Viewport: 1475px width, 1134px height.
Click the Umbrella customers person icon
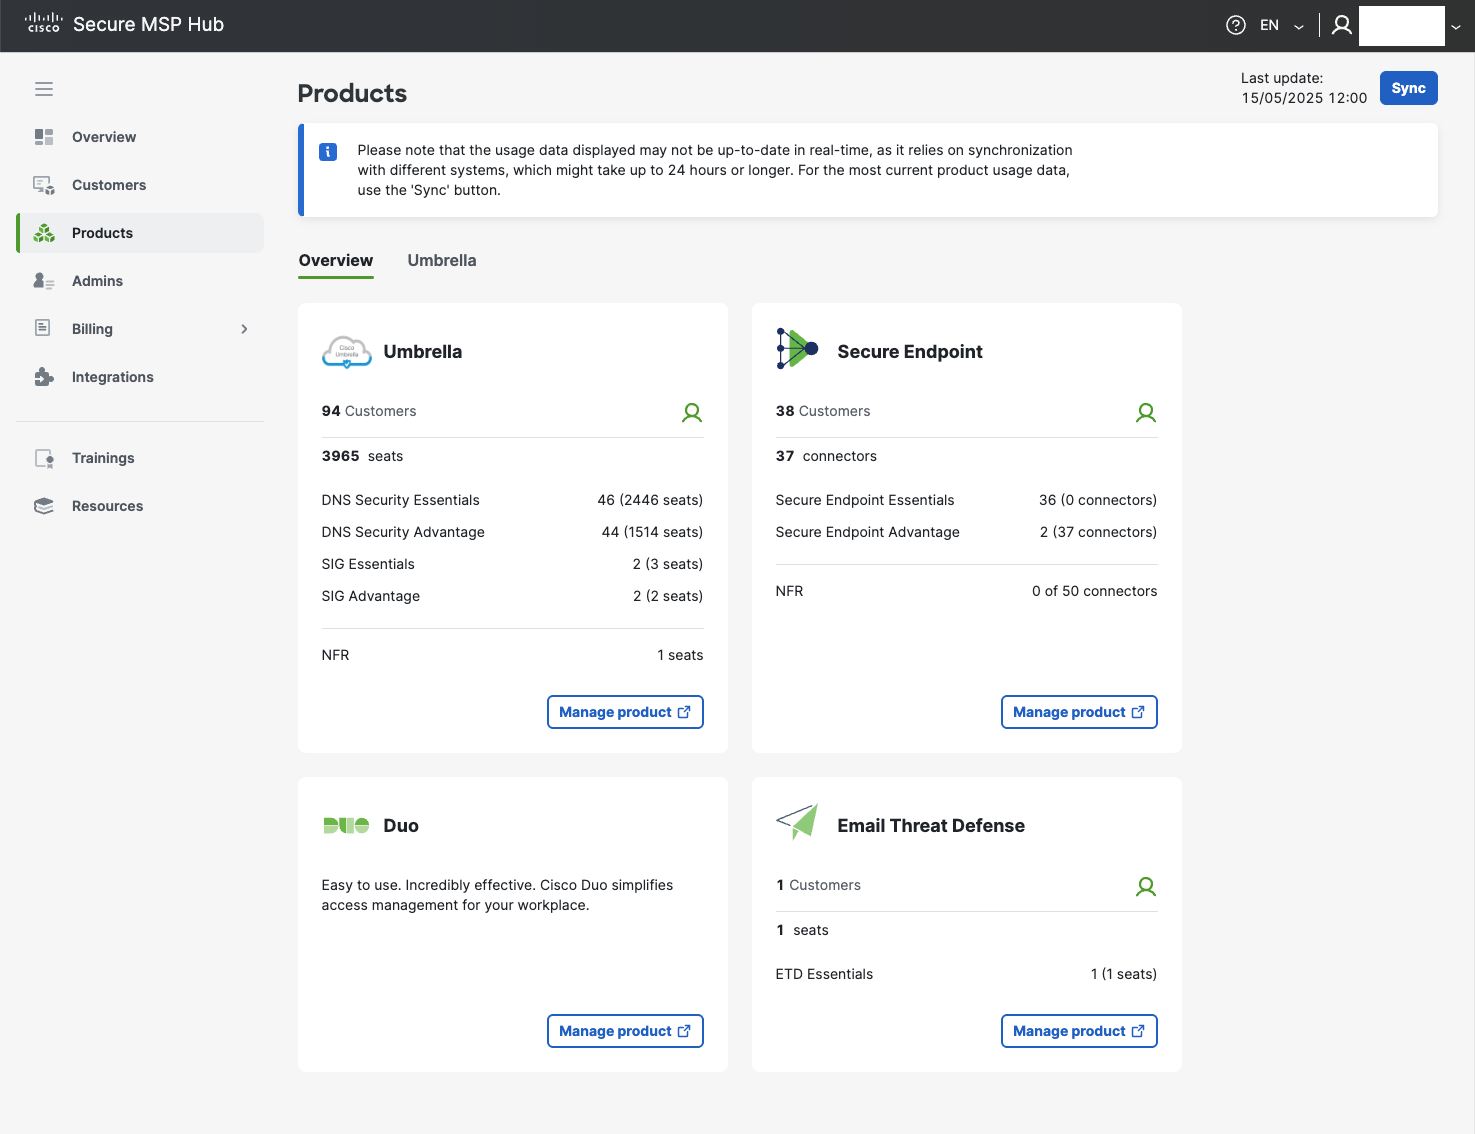[x=692, y=412]
